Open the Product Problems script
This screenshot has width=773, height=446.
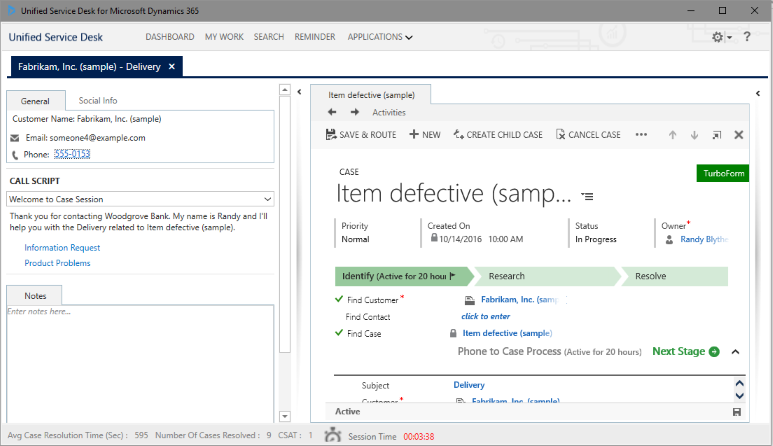[57, 263]
